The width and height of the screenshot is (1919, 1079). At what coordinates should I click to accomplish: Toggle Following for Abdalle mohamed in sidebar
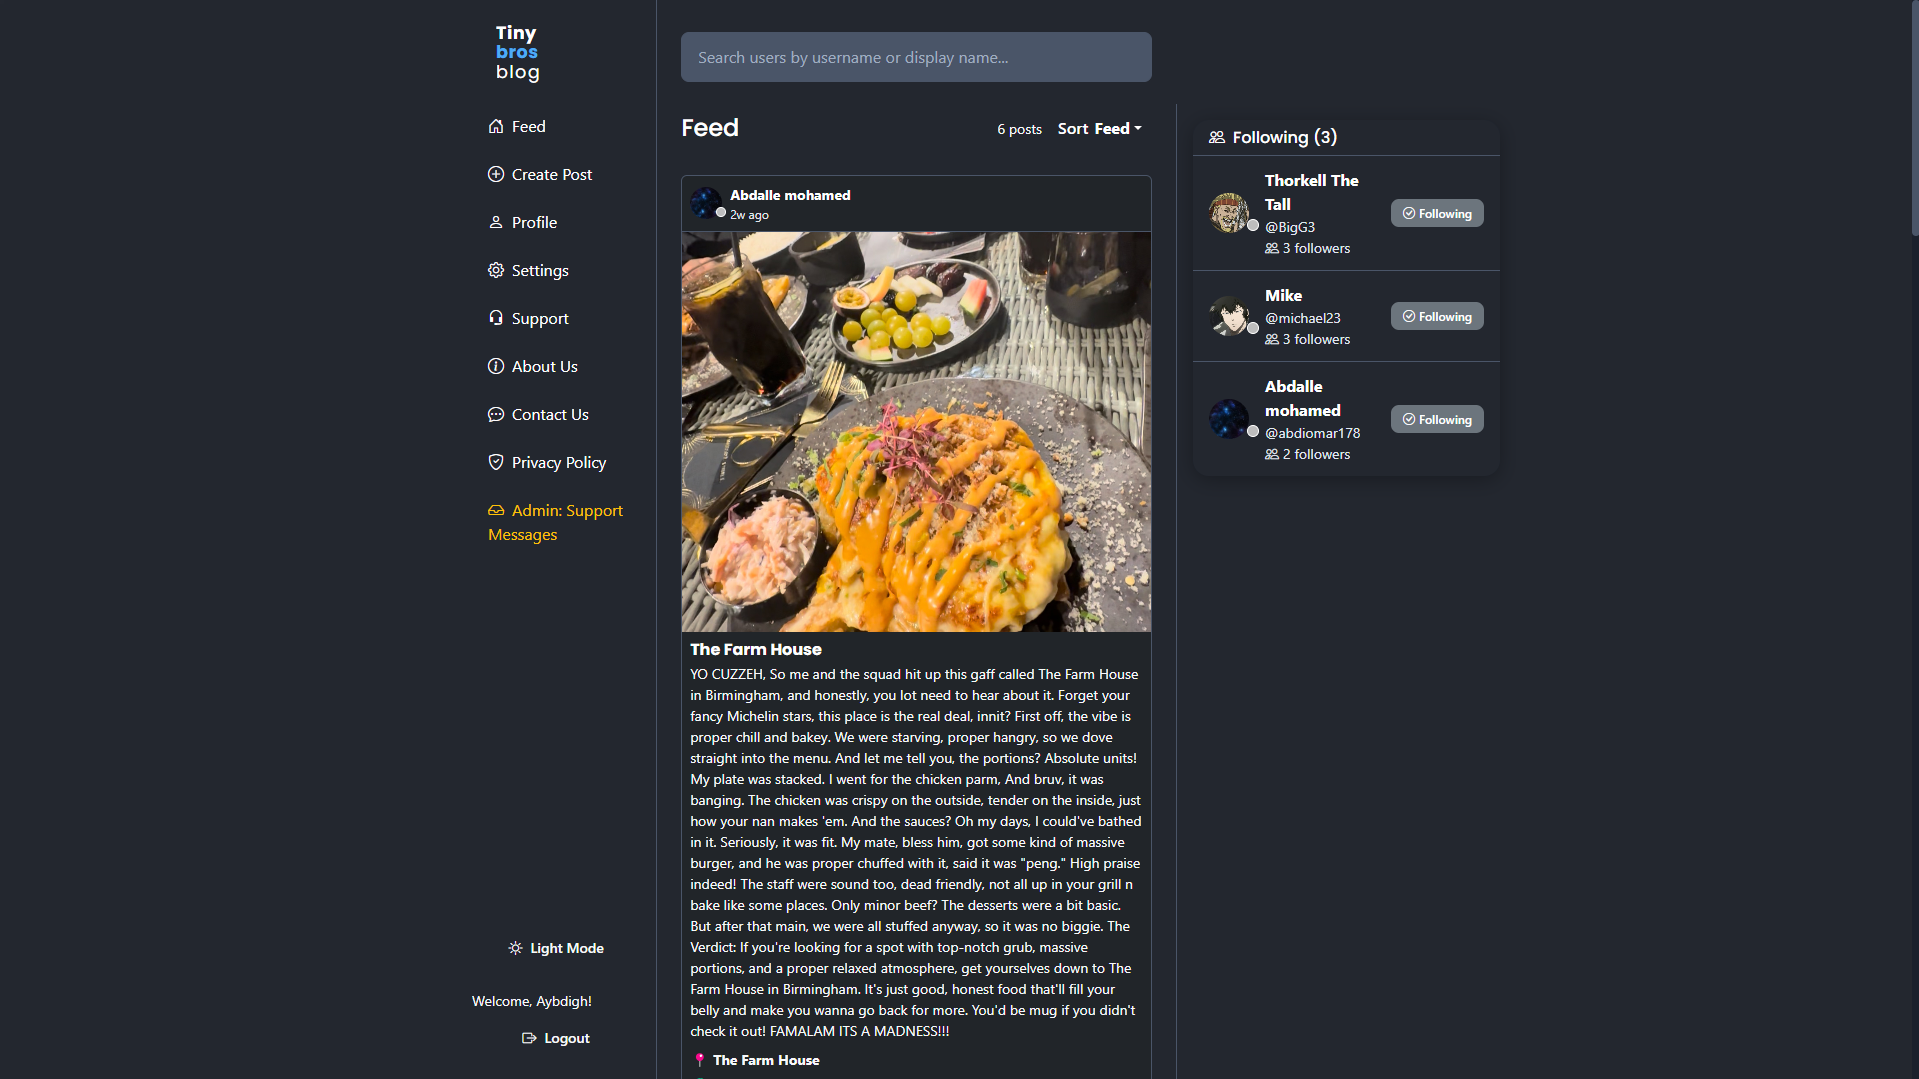[x=1437, y=419]
